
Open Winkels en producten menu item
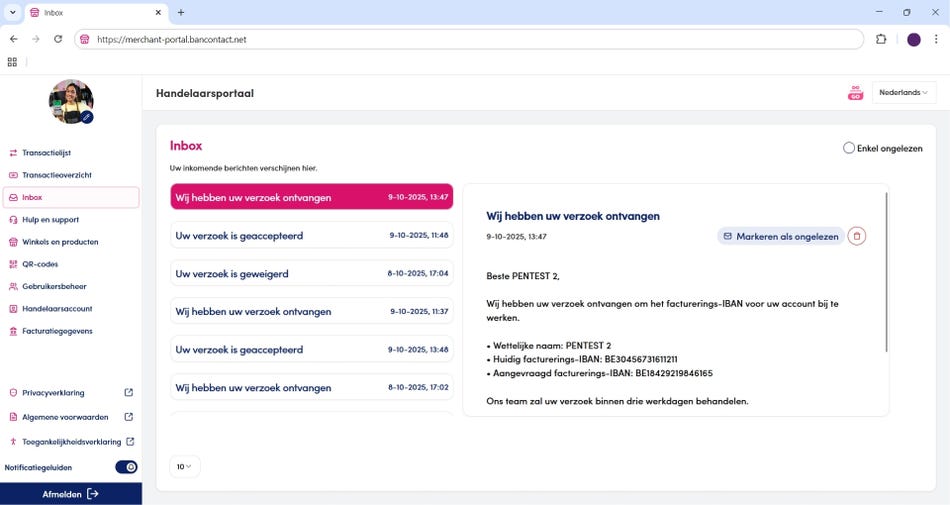[x=60, y=242]
